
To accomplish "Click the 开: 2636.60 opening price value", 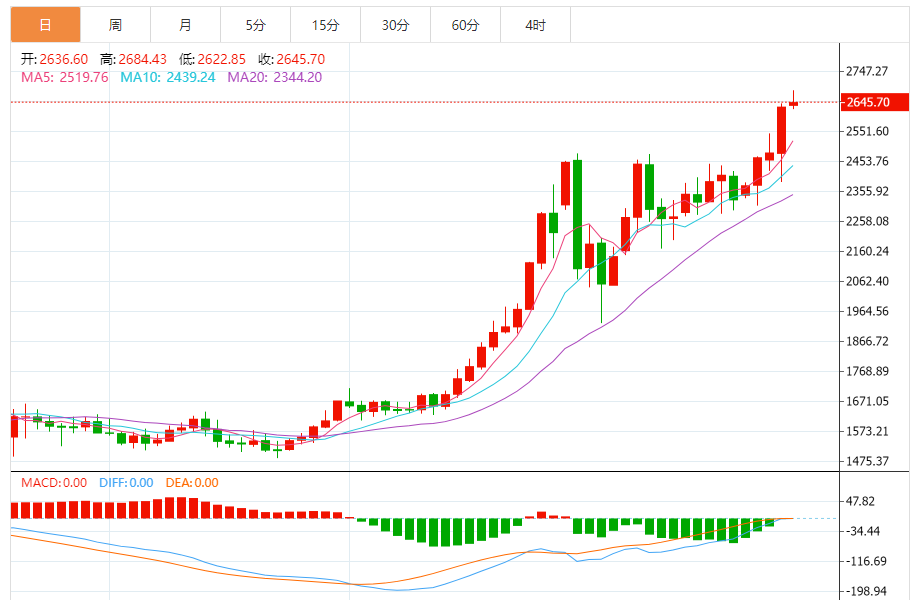I will (55, 59).
